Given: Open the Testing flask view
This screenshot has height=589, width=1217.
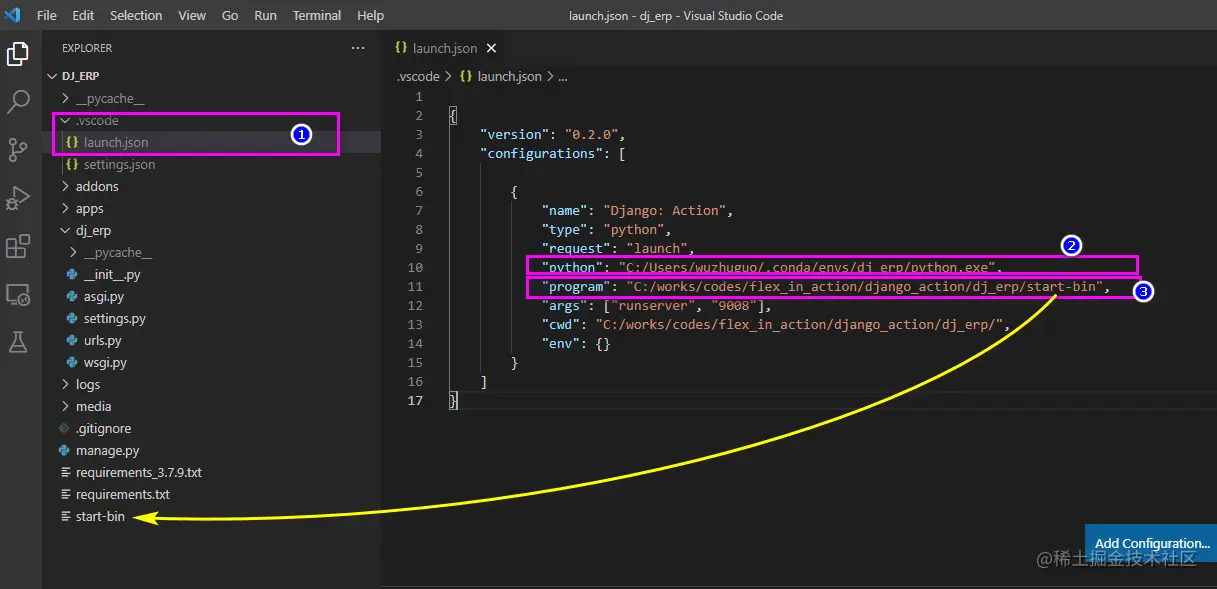Looking at the screenshot, I should (x=18, y=342).
